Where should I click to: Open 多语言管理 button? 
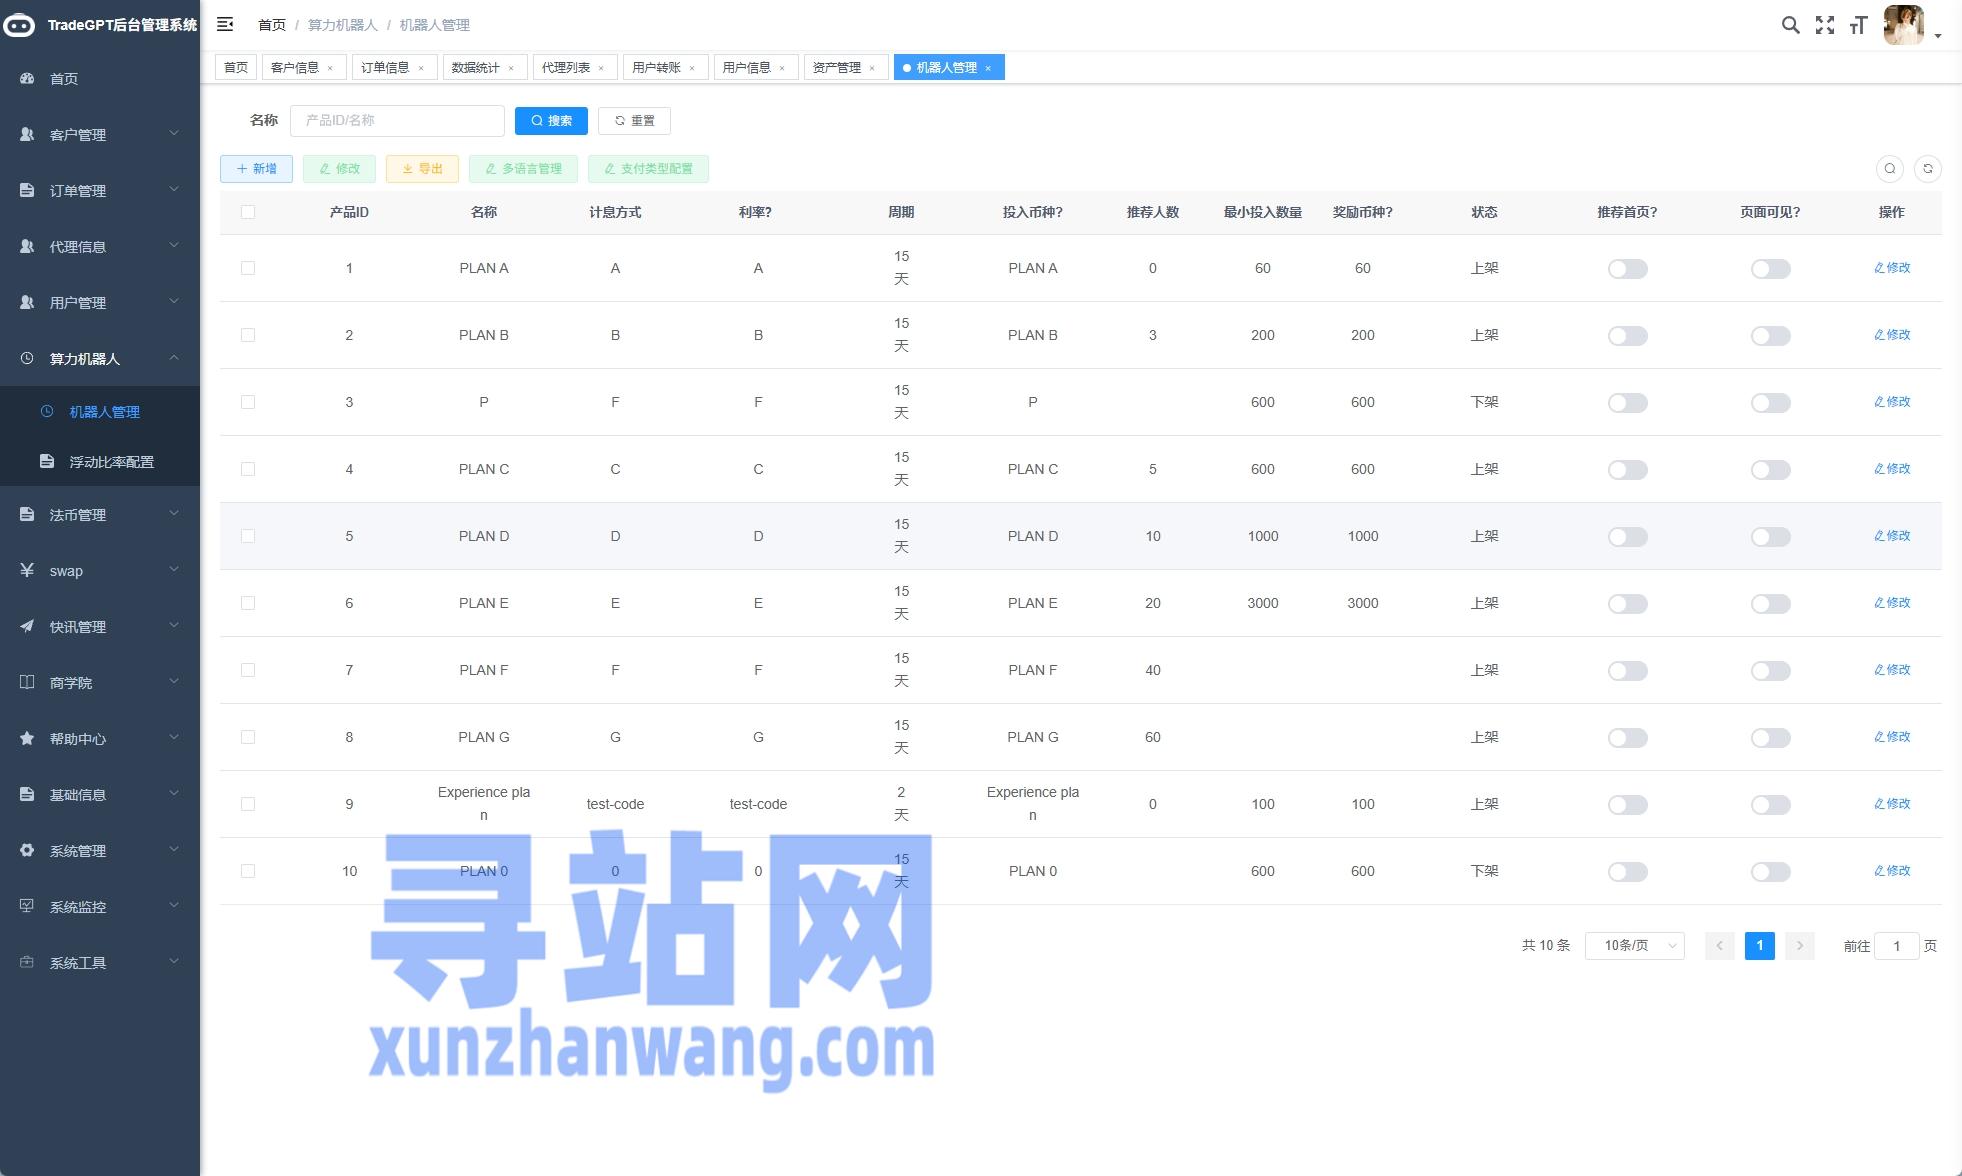[523, 169]
